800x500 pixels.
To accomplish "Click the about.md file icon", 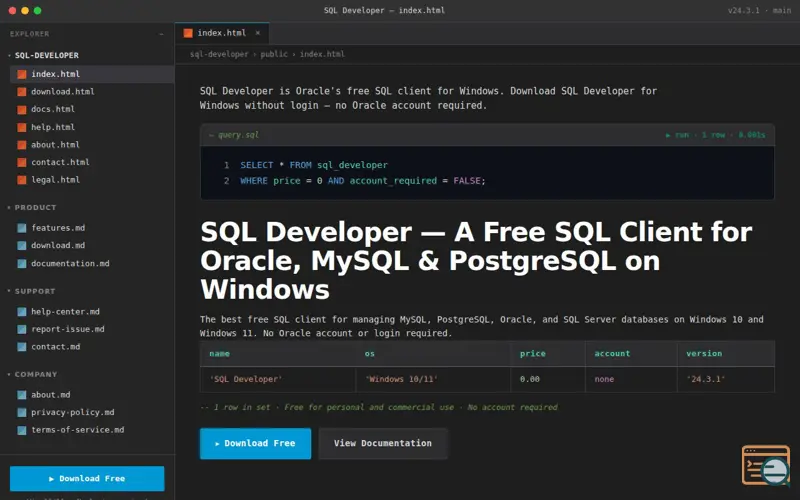I will [x=22, y=395].
